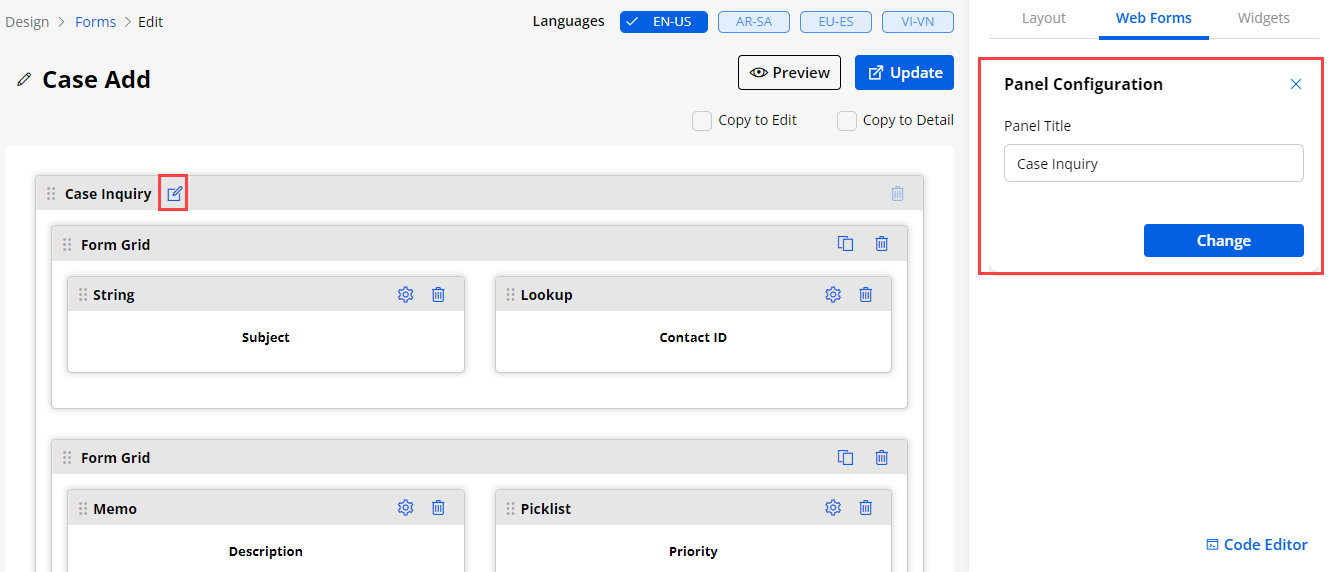Screen dimensions: 1331x572
Task: Click the Panel Title input field
Action: pos(1153,163)
